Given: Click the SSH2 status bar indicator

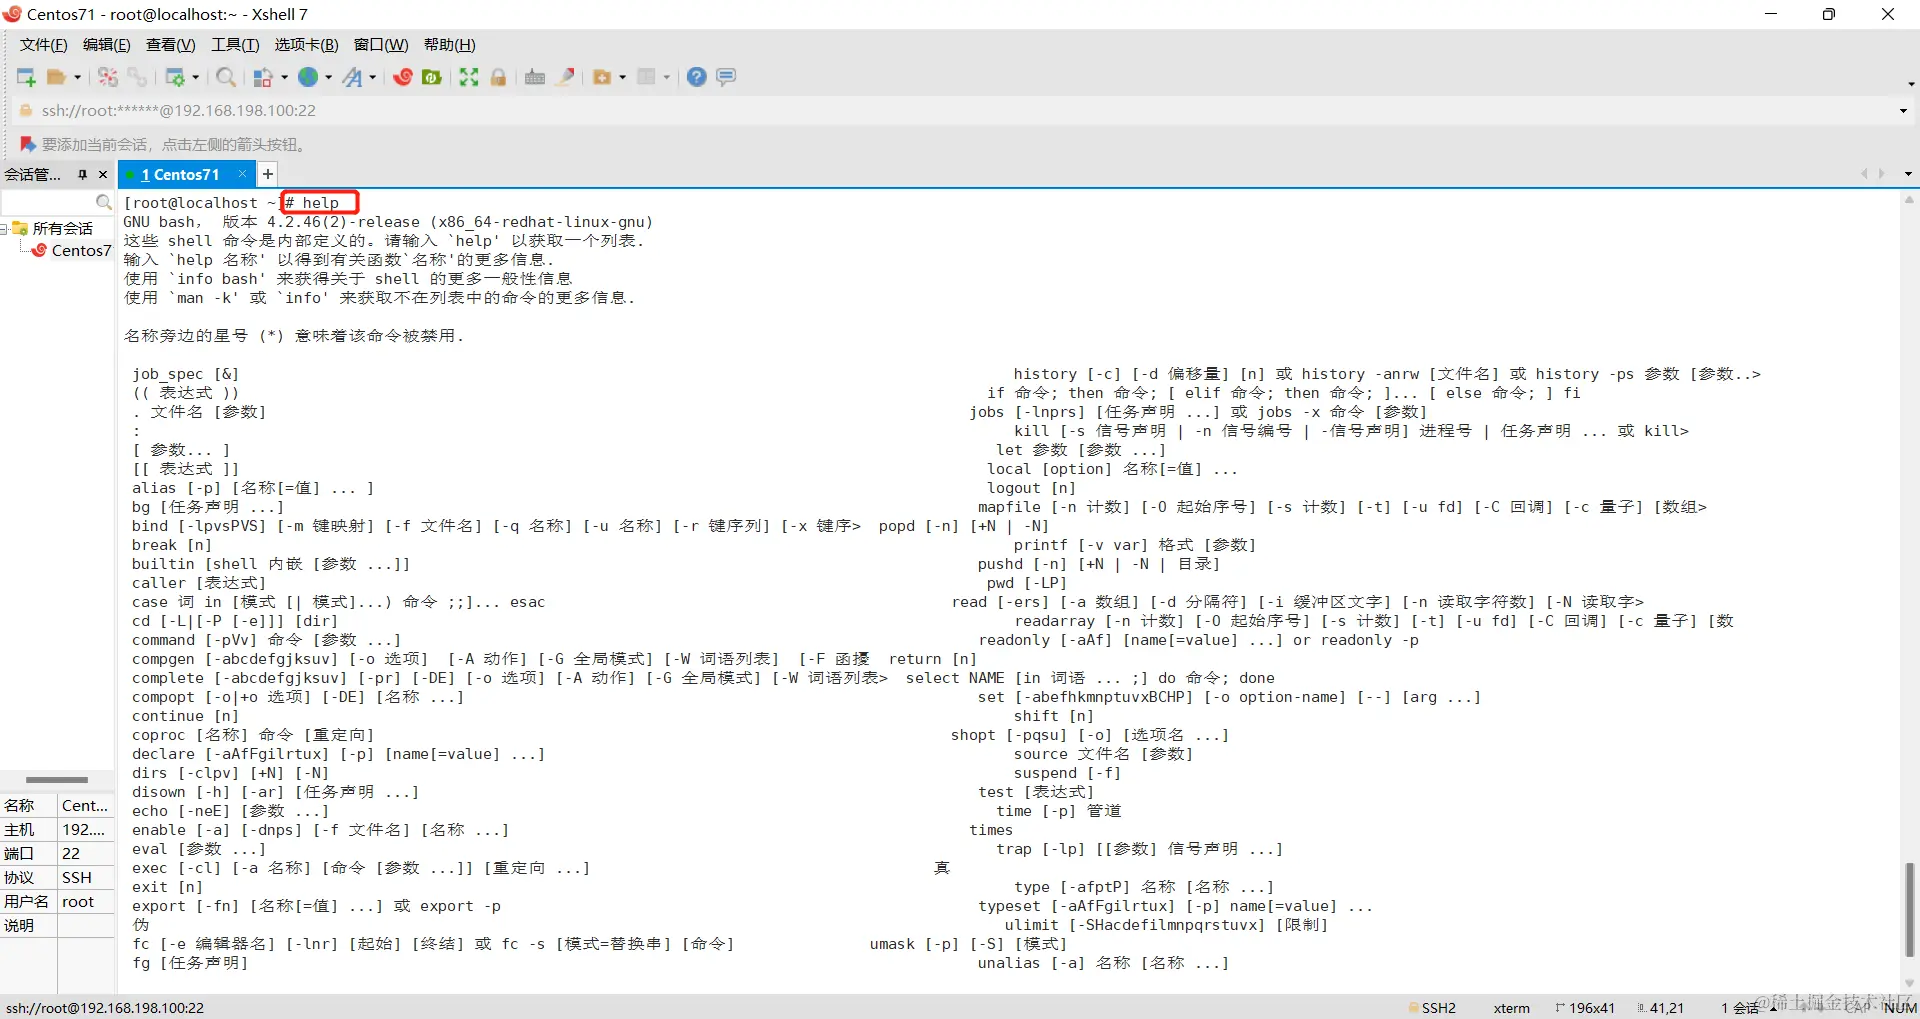Looking at the screenshot, I should coord(1432,1008).
